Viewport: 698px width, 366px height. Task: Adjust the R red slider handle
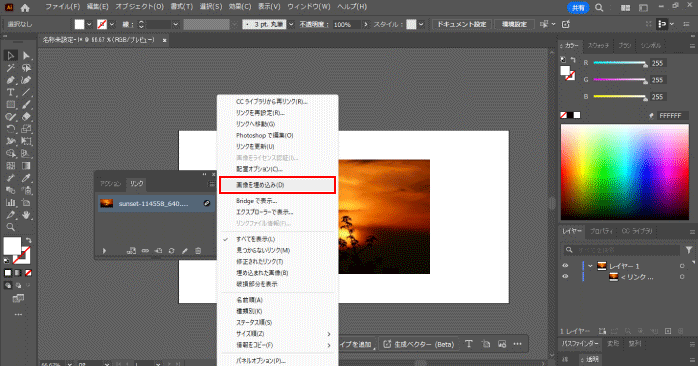click(645, 65)
